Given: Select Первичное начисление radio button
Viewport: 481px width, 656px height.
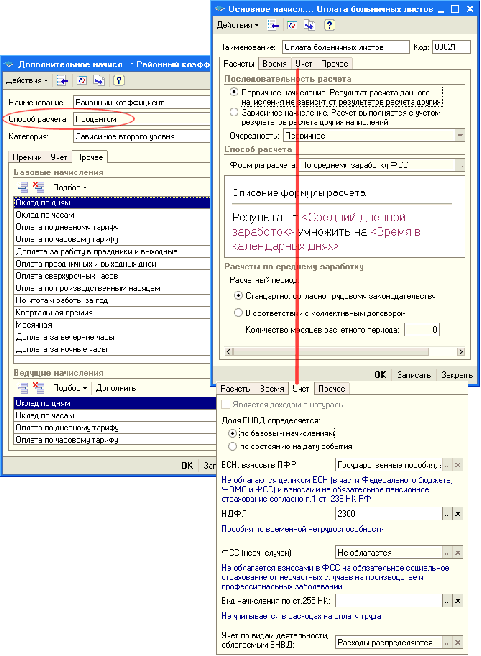Looking at the screenshot, I should coord(234,92).
